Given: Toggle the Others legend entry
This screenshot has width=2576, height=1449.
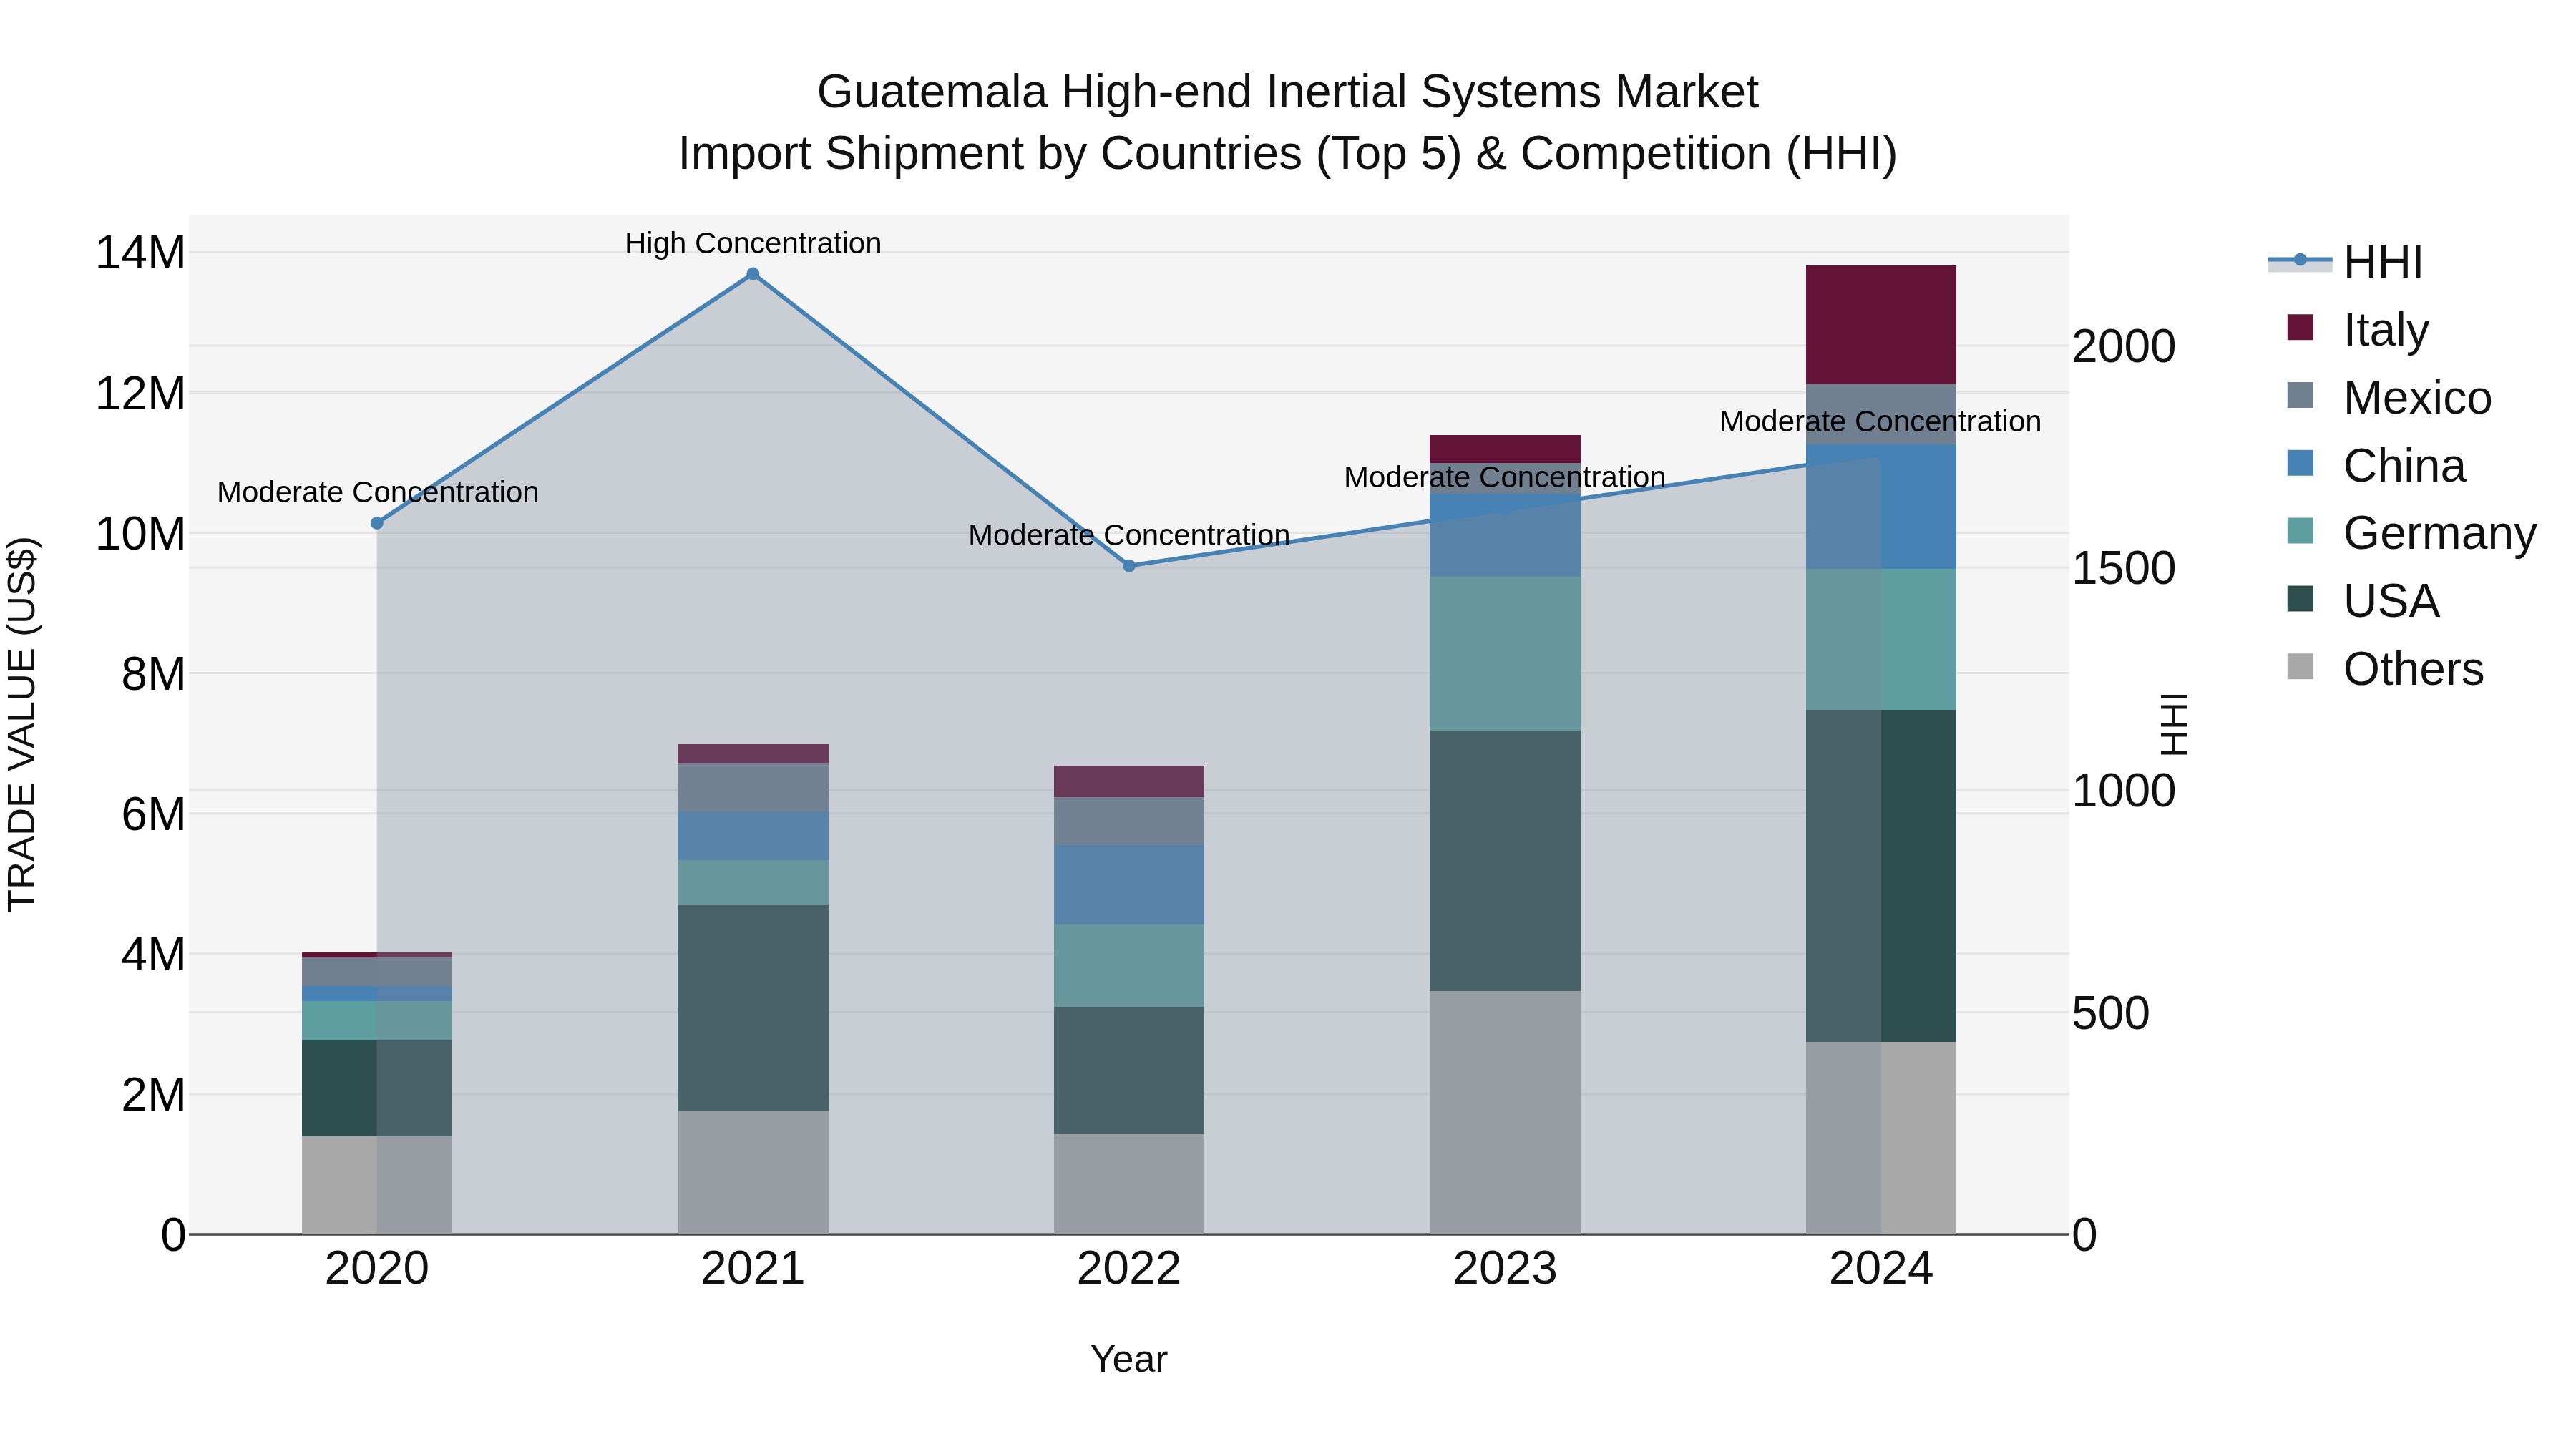Looking at the screenshot, I should [2385, 668].
